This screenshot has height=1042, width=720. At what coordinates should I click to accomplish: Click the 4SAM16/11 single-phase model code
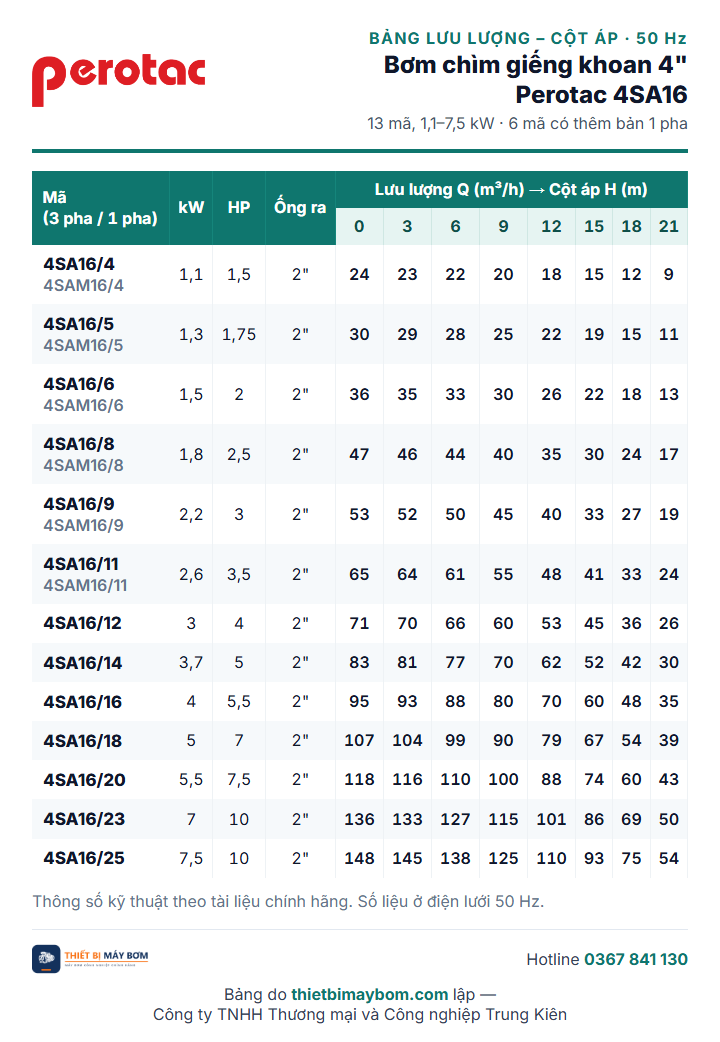[x=85, y=585]
